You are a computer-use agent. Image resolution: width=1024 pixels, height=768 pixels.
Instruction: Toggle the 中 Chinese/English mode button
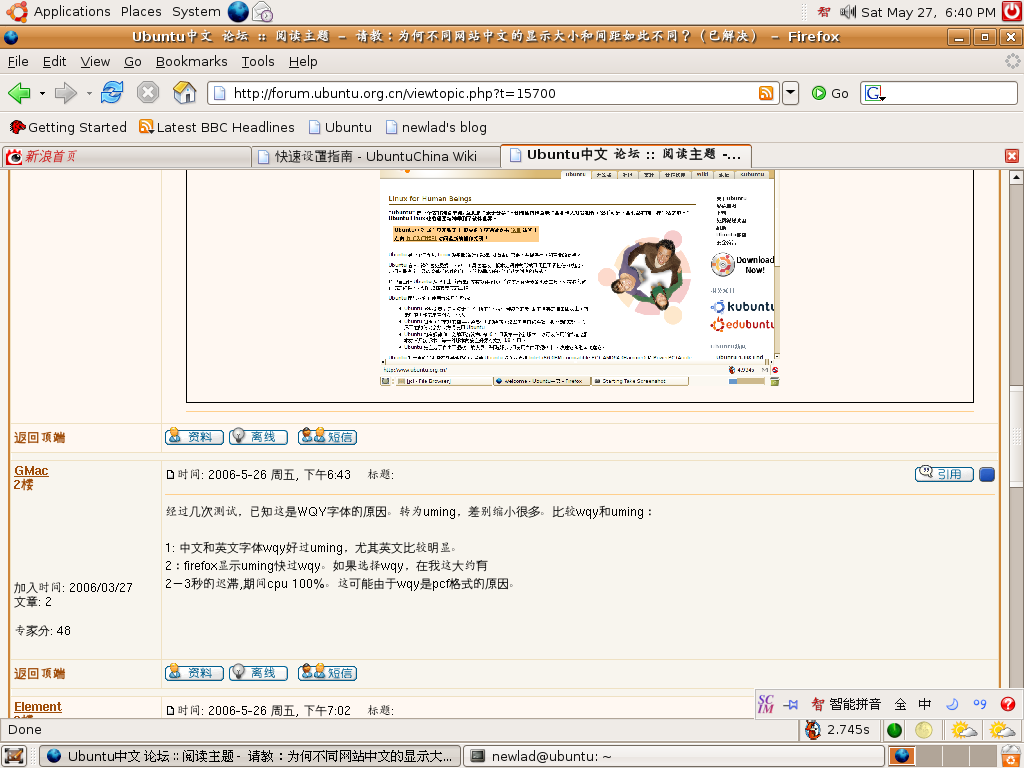tap(925, 704)
